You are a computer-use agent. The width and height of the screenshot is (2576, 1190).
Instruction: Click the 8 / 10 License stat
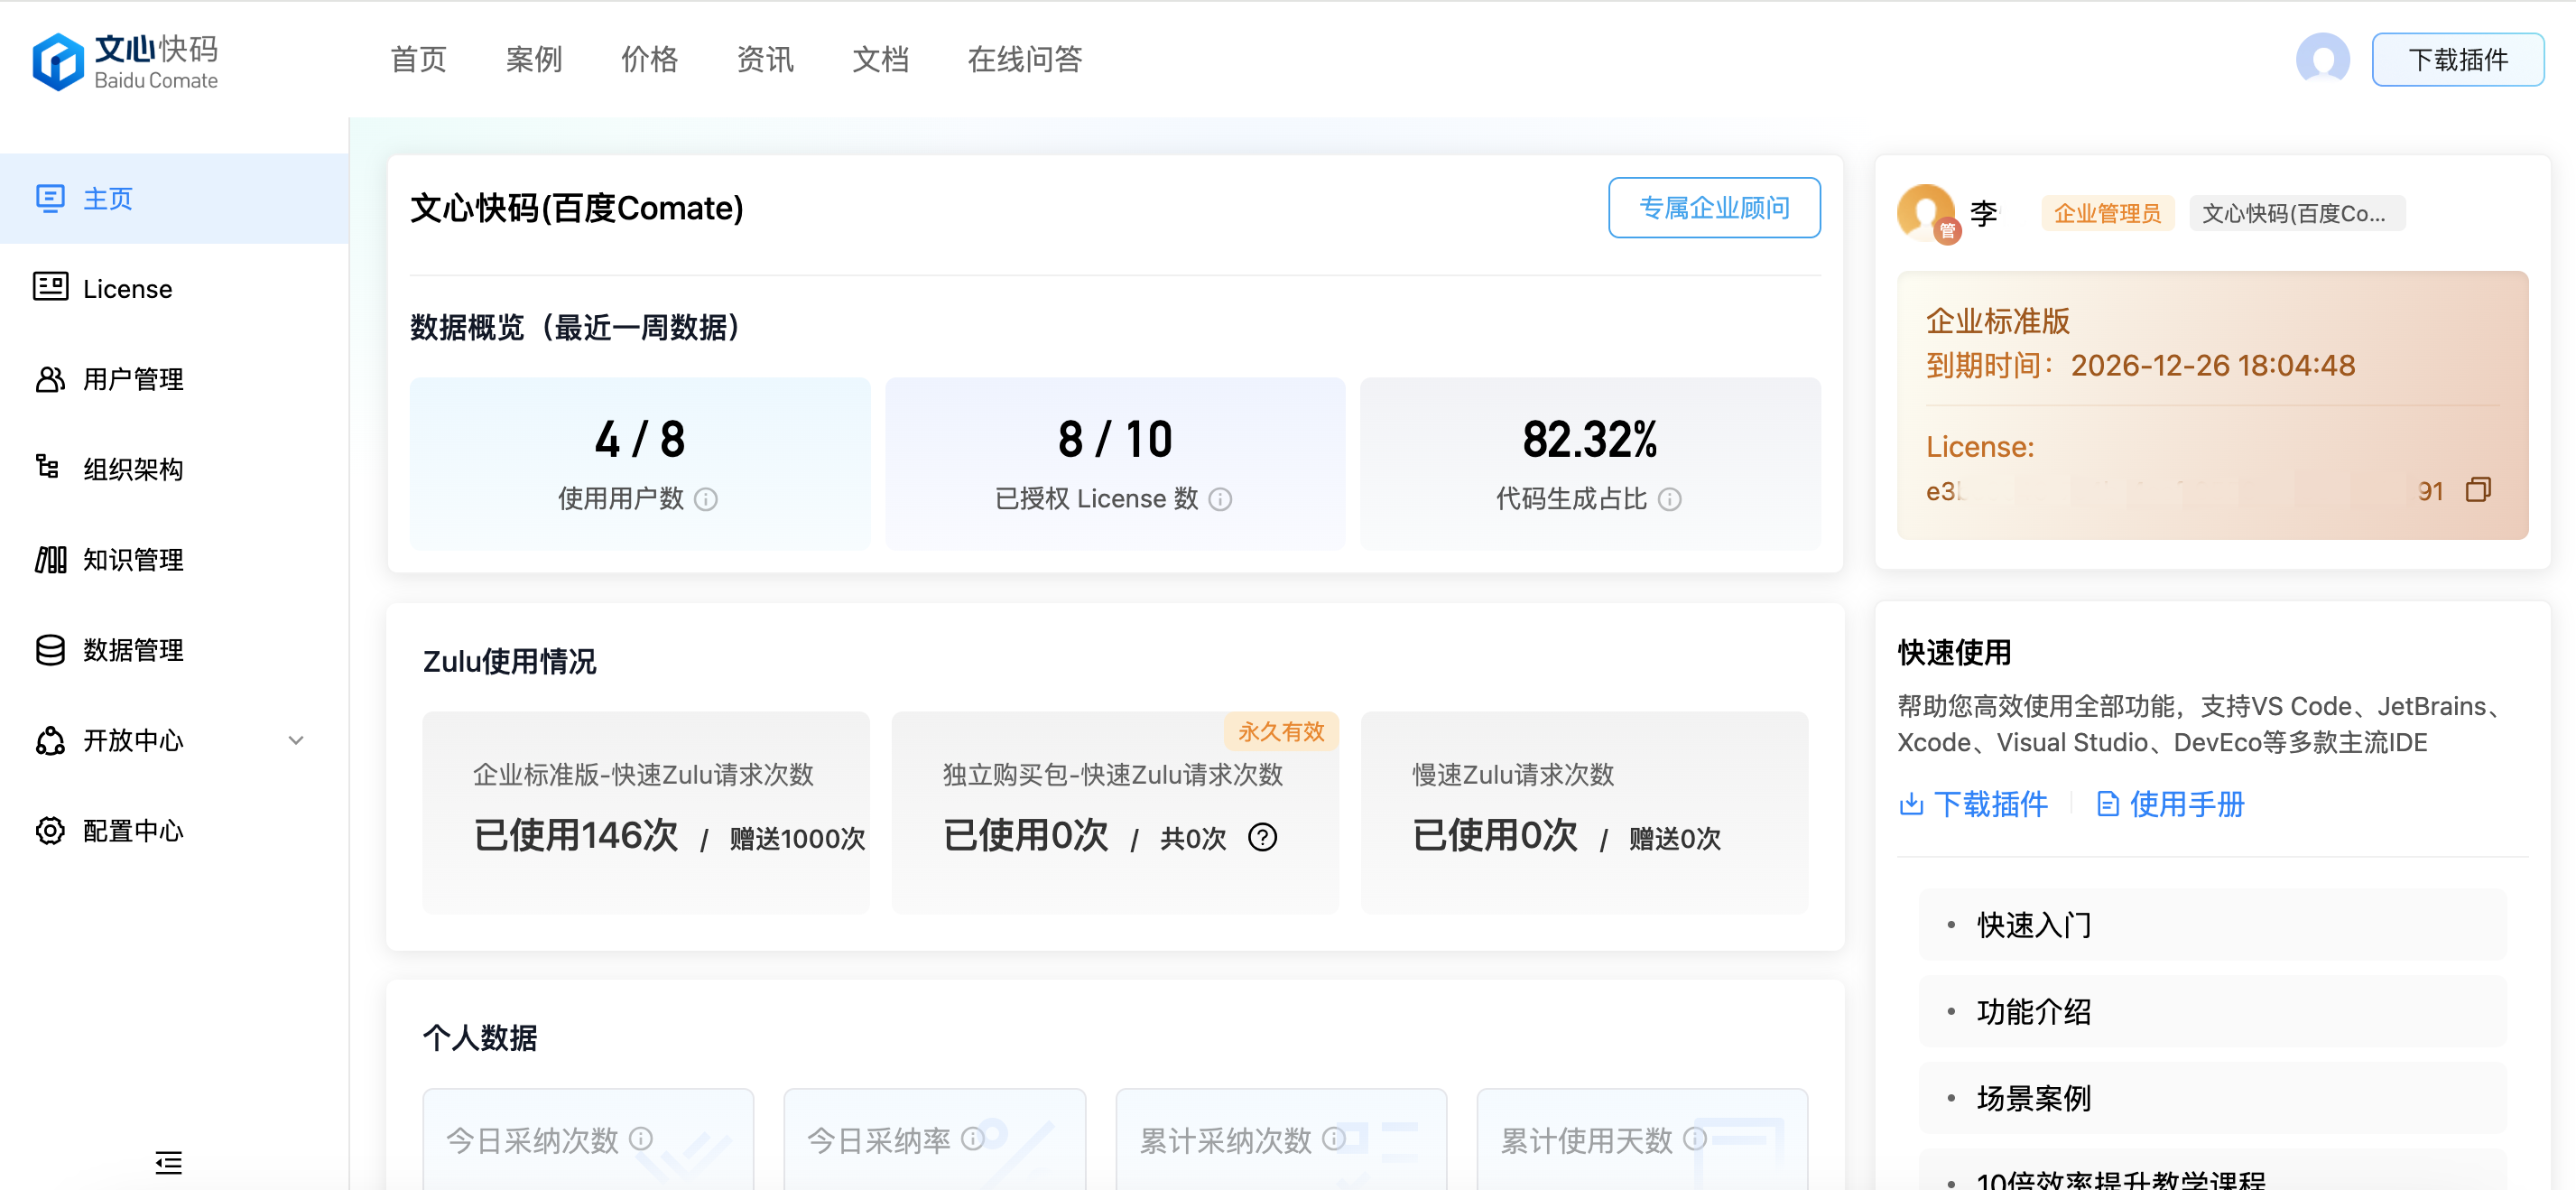click(1115, 440)
